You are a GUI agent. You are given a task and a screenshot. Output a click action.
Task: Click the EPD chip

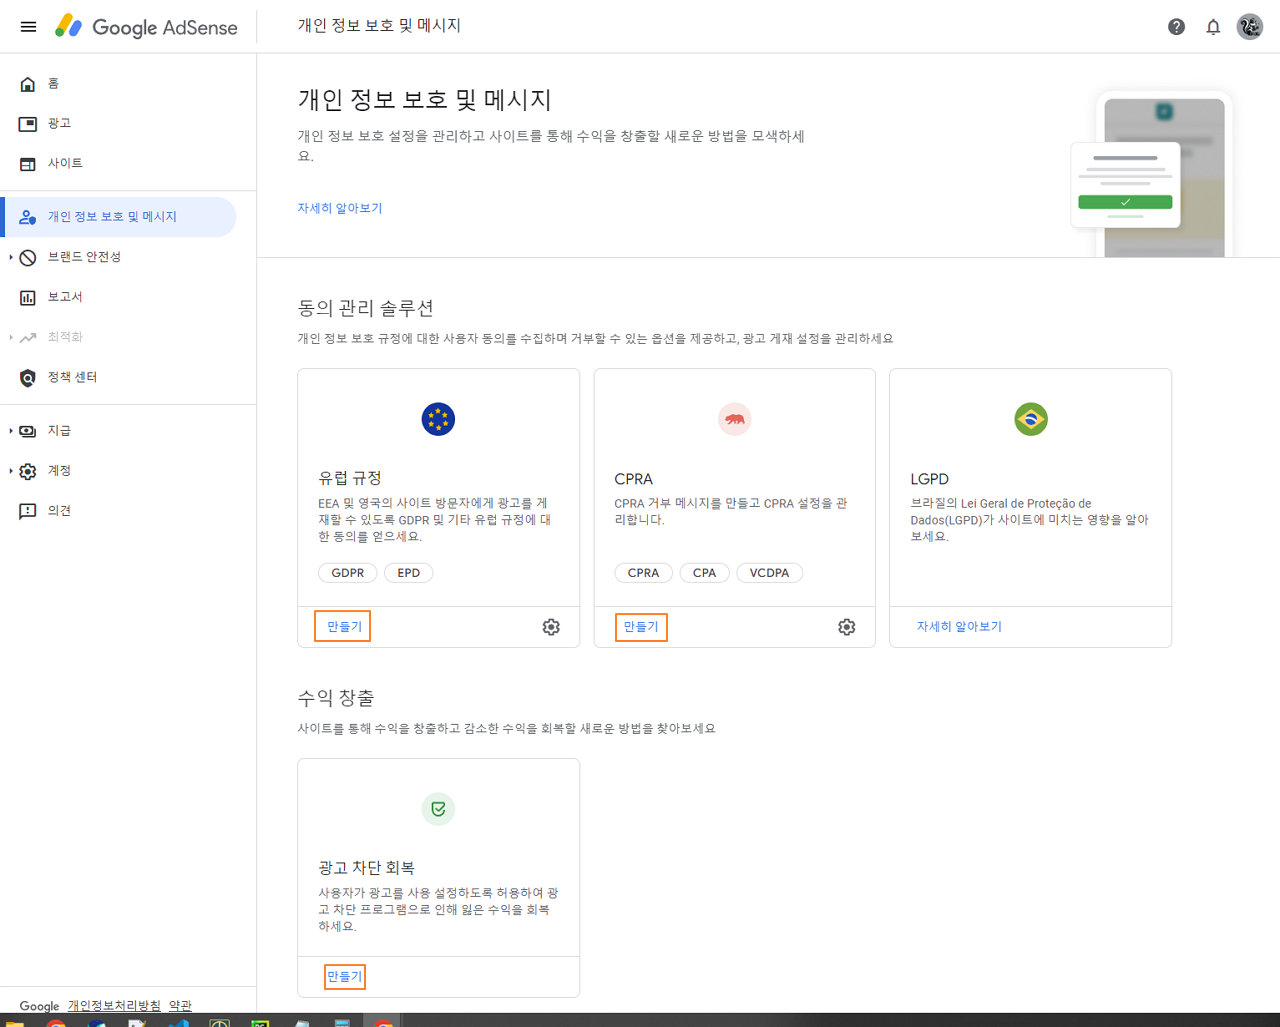(x=408, y=573)
